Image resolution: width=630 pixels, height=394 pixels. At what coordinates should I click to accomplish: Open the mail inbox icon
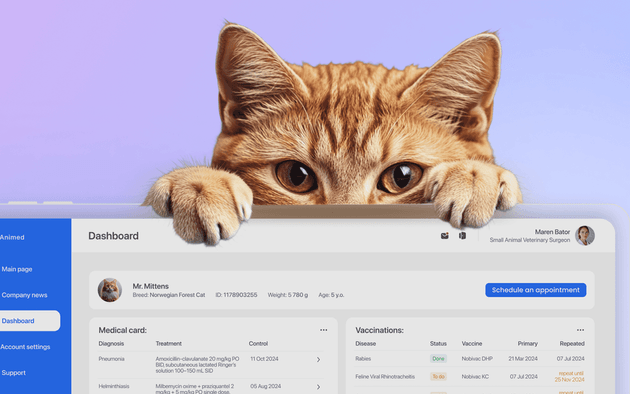tap(444, 236)
